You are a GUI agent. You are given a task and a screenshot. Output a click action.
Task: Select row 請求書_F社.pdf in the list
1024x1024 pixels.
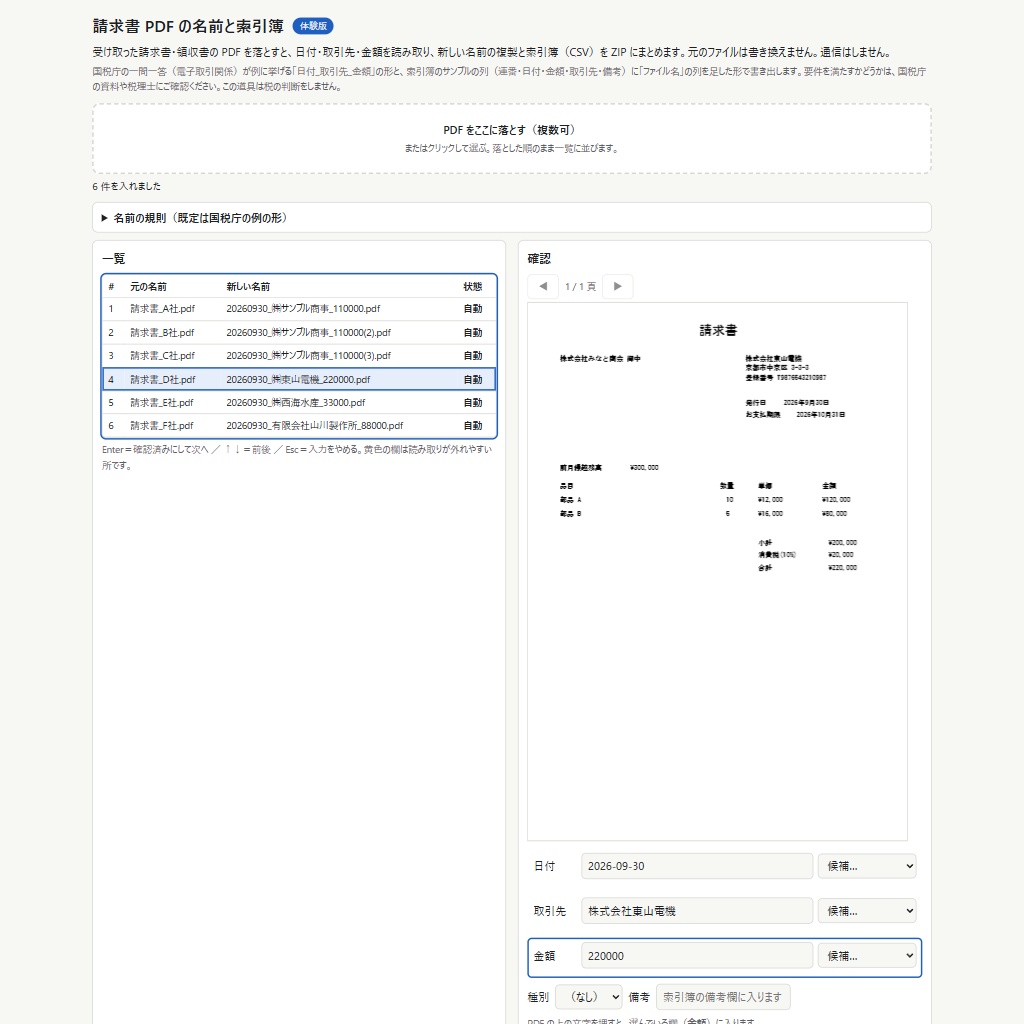coord(299,426)
